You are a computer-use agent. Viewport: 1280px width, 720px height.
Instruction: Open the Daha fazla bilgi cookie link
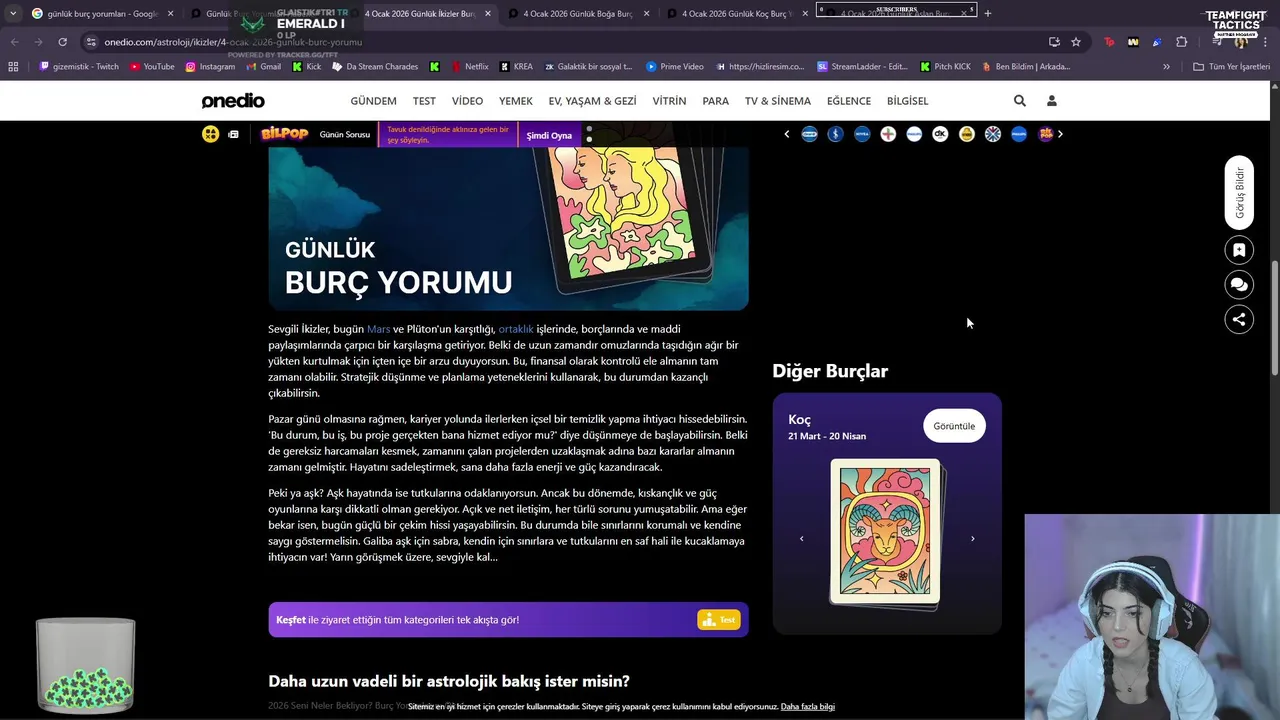[807, 707]
